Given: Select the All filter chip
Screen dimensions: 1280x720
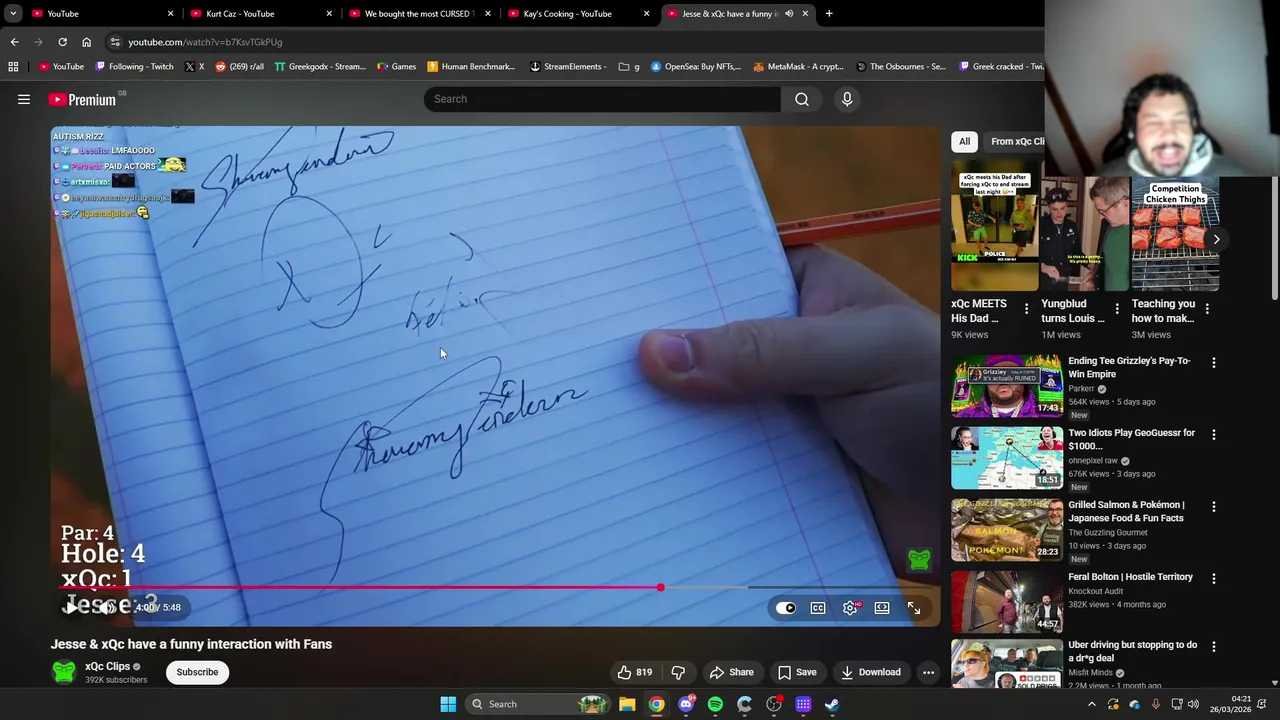Looking at the screenshot, I should point(964,141).
